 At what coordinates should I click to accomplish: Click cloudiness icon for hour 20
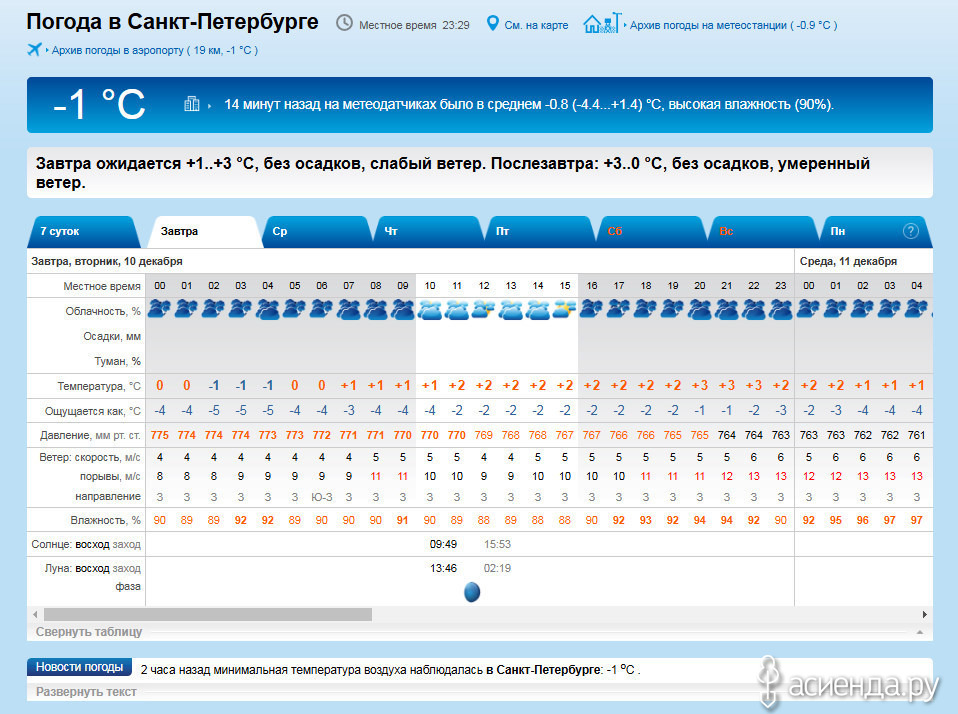(x=700, y=310)
